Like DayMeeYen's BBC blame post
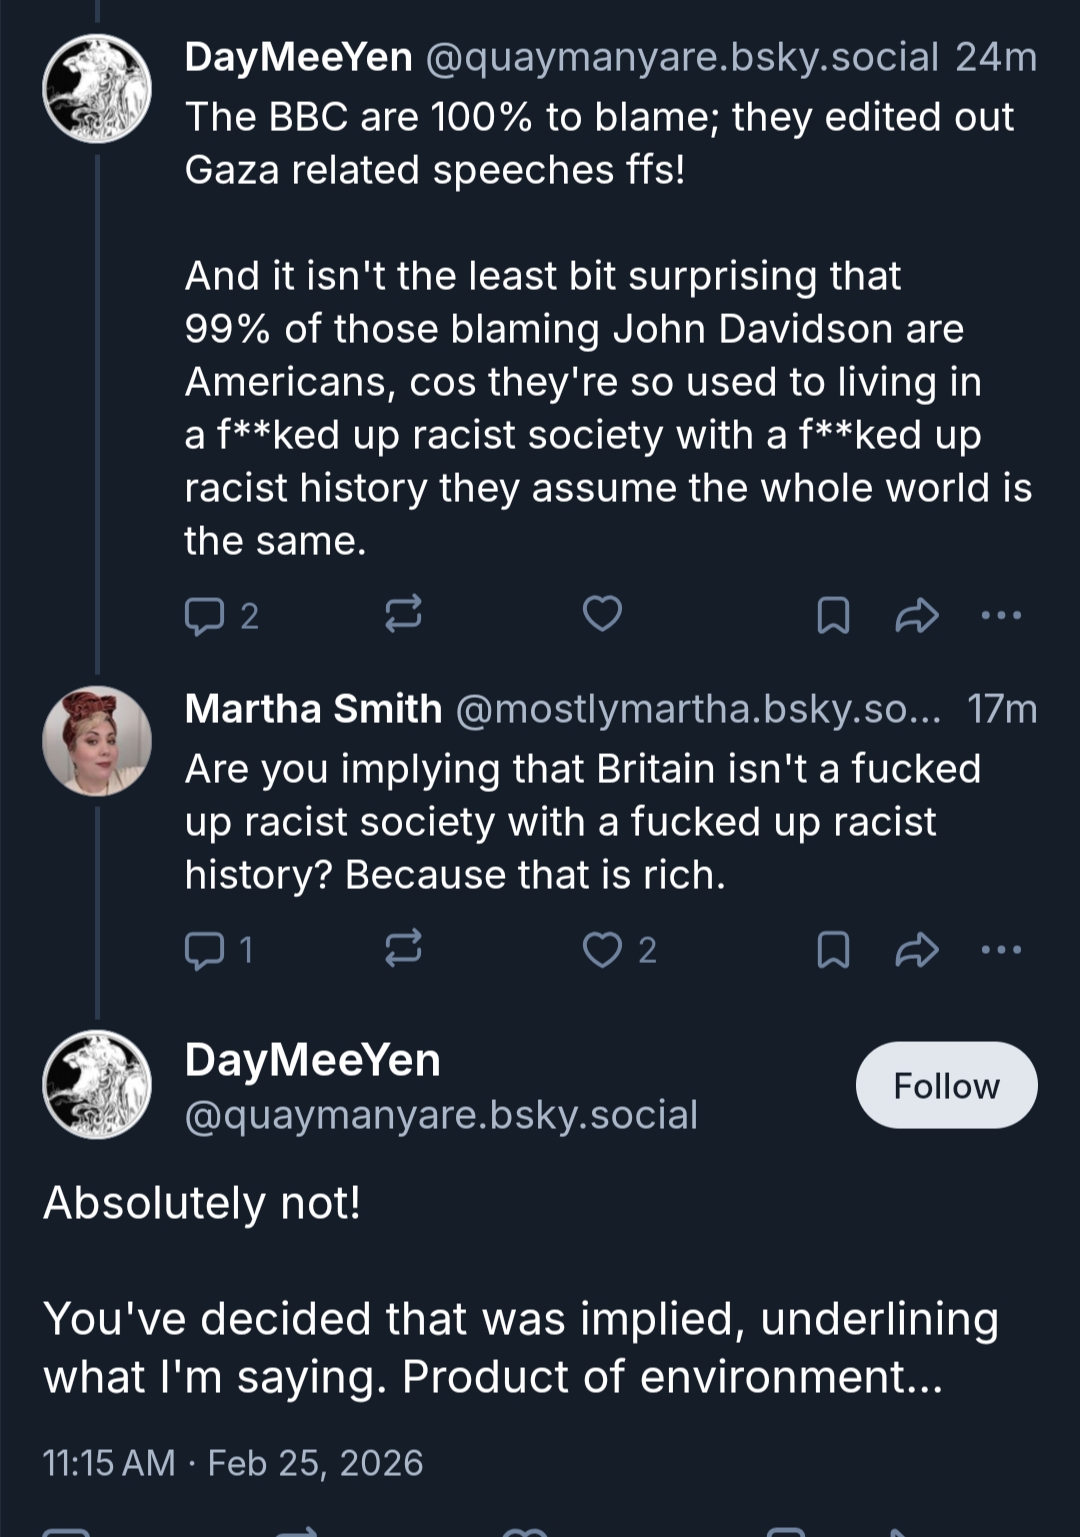This screenshot has width=1080, height=1537. pos(602,614)
